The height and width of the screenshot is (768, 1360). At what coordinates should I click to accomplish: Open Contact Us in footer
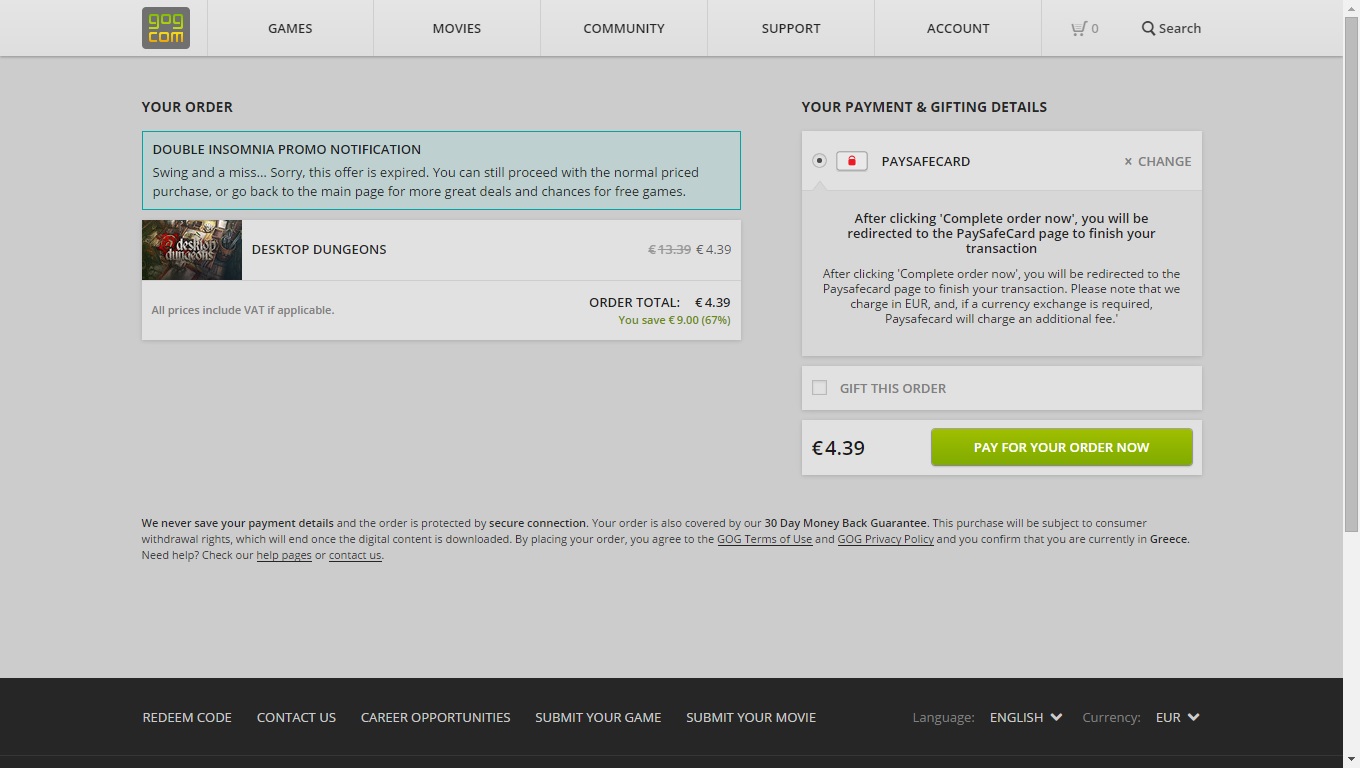coord(296,717)
